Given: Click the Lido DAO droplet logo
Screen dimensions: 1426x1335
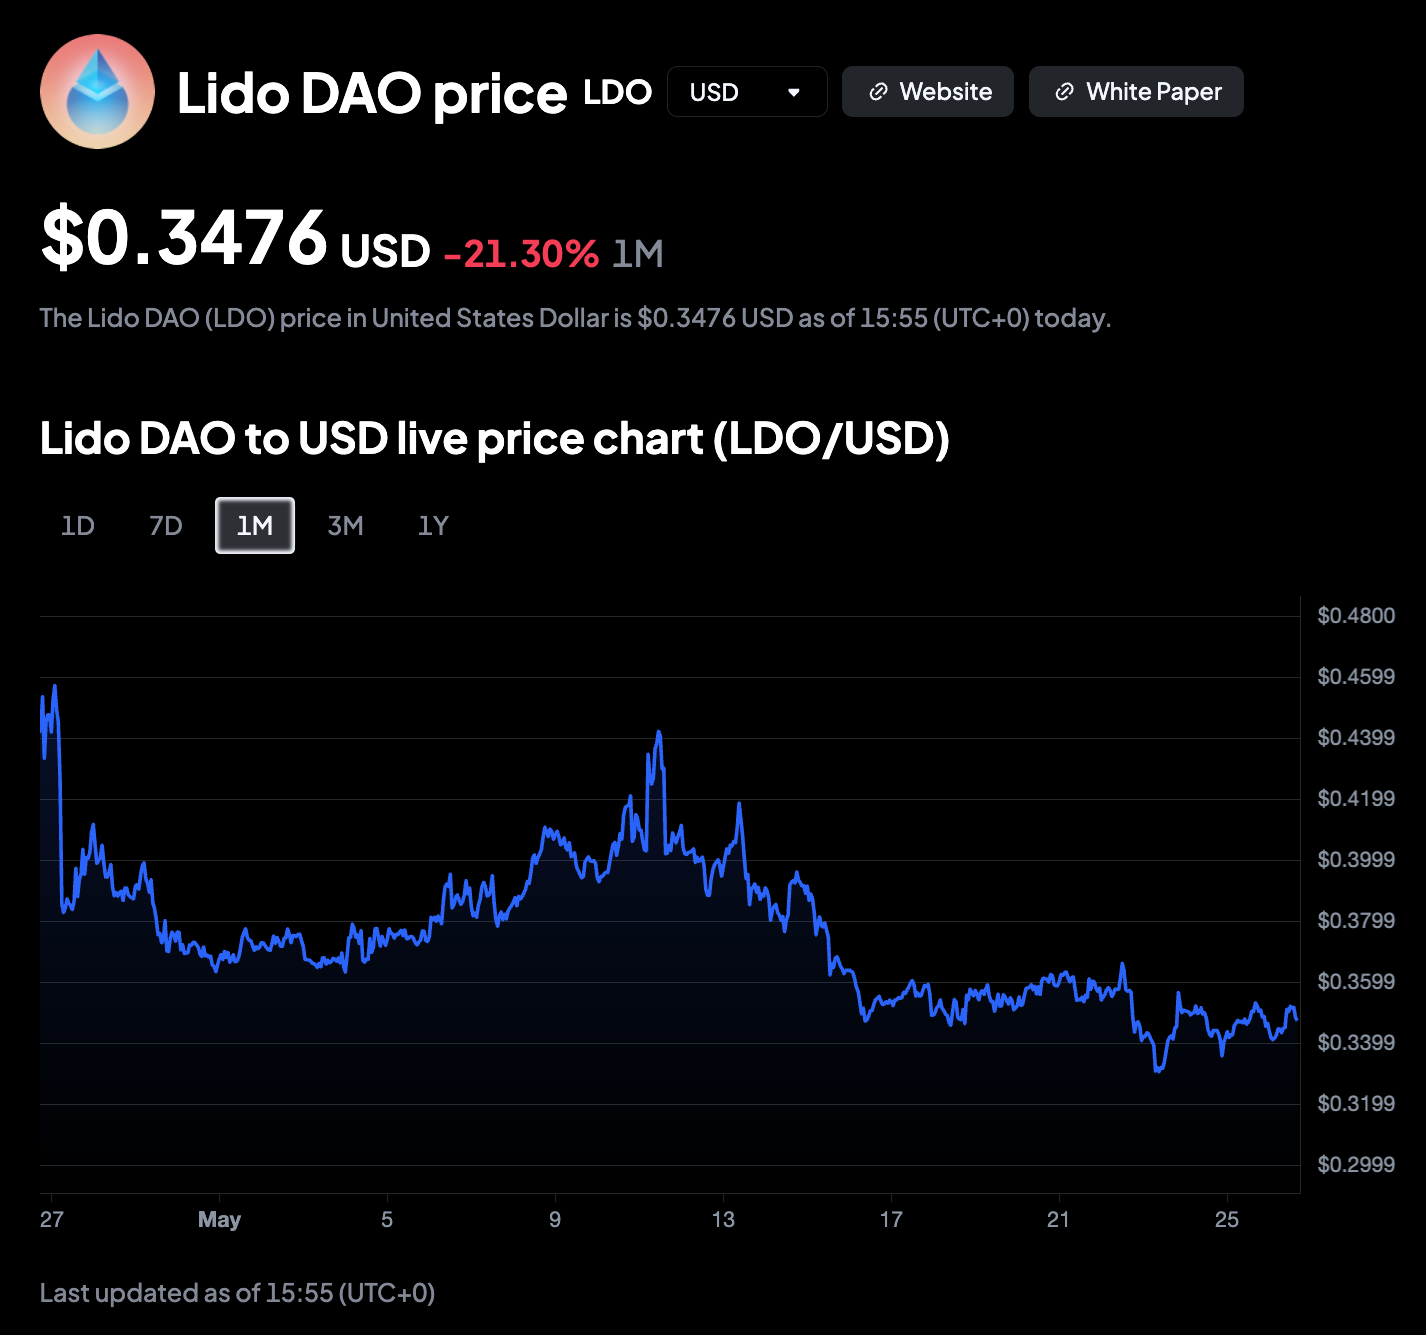Looking at the screenshot, I should 97,92.
